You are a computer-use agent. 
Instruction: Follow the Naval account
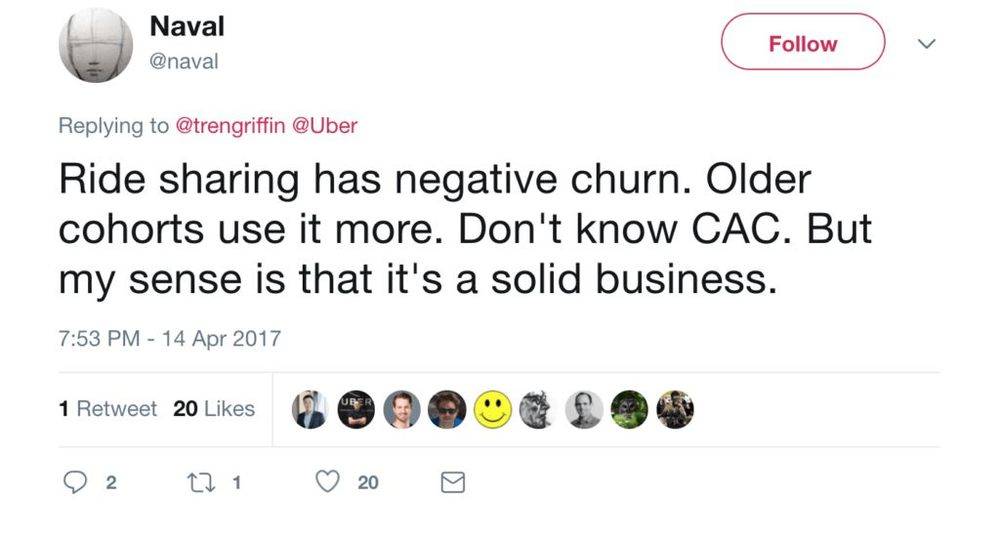click(x=803, y=42)
